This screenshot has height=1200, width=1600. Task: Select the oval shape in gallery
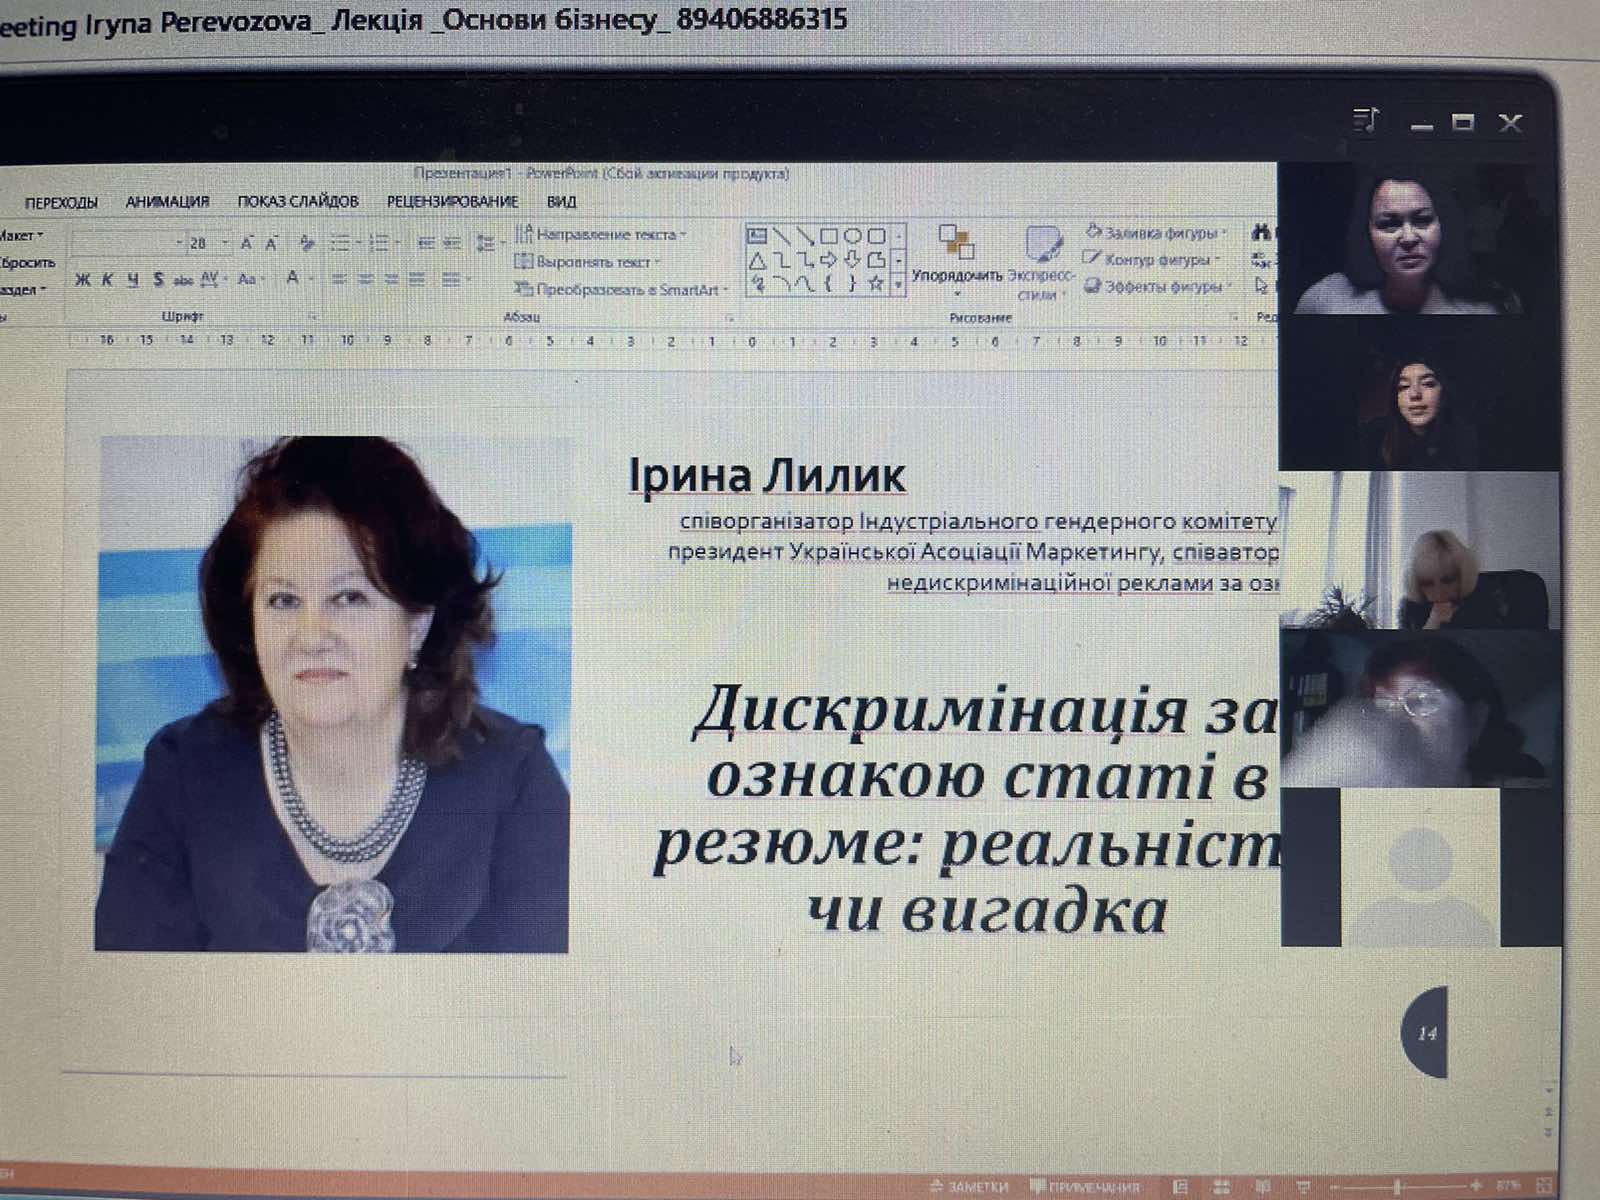852,236
